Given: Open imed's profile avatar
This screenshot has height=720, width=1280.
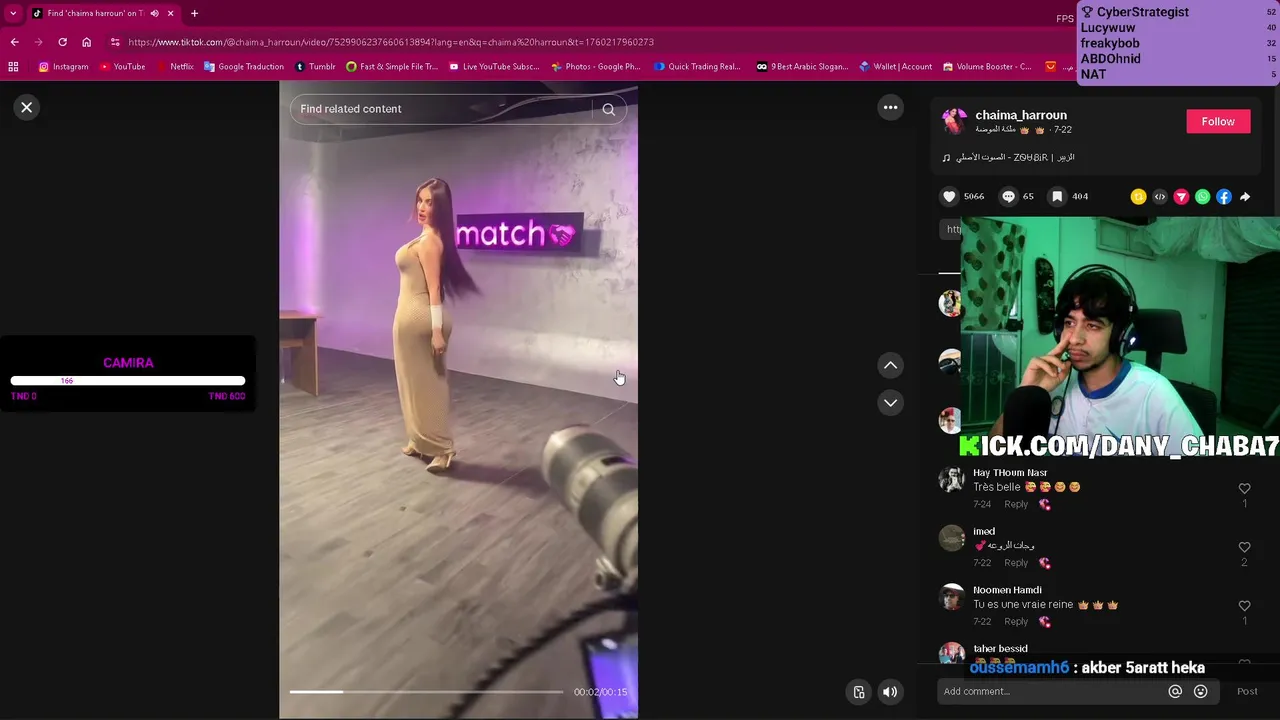Looking at the screenshot, I should pos(951,538).
